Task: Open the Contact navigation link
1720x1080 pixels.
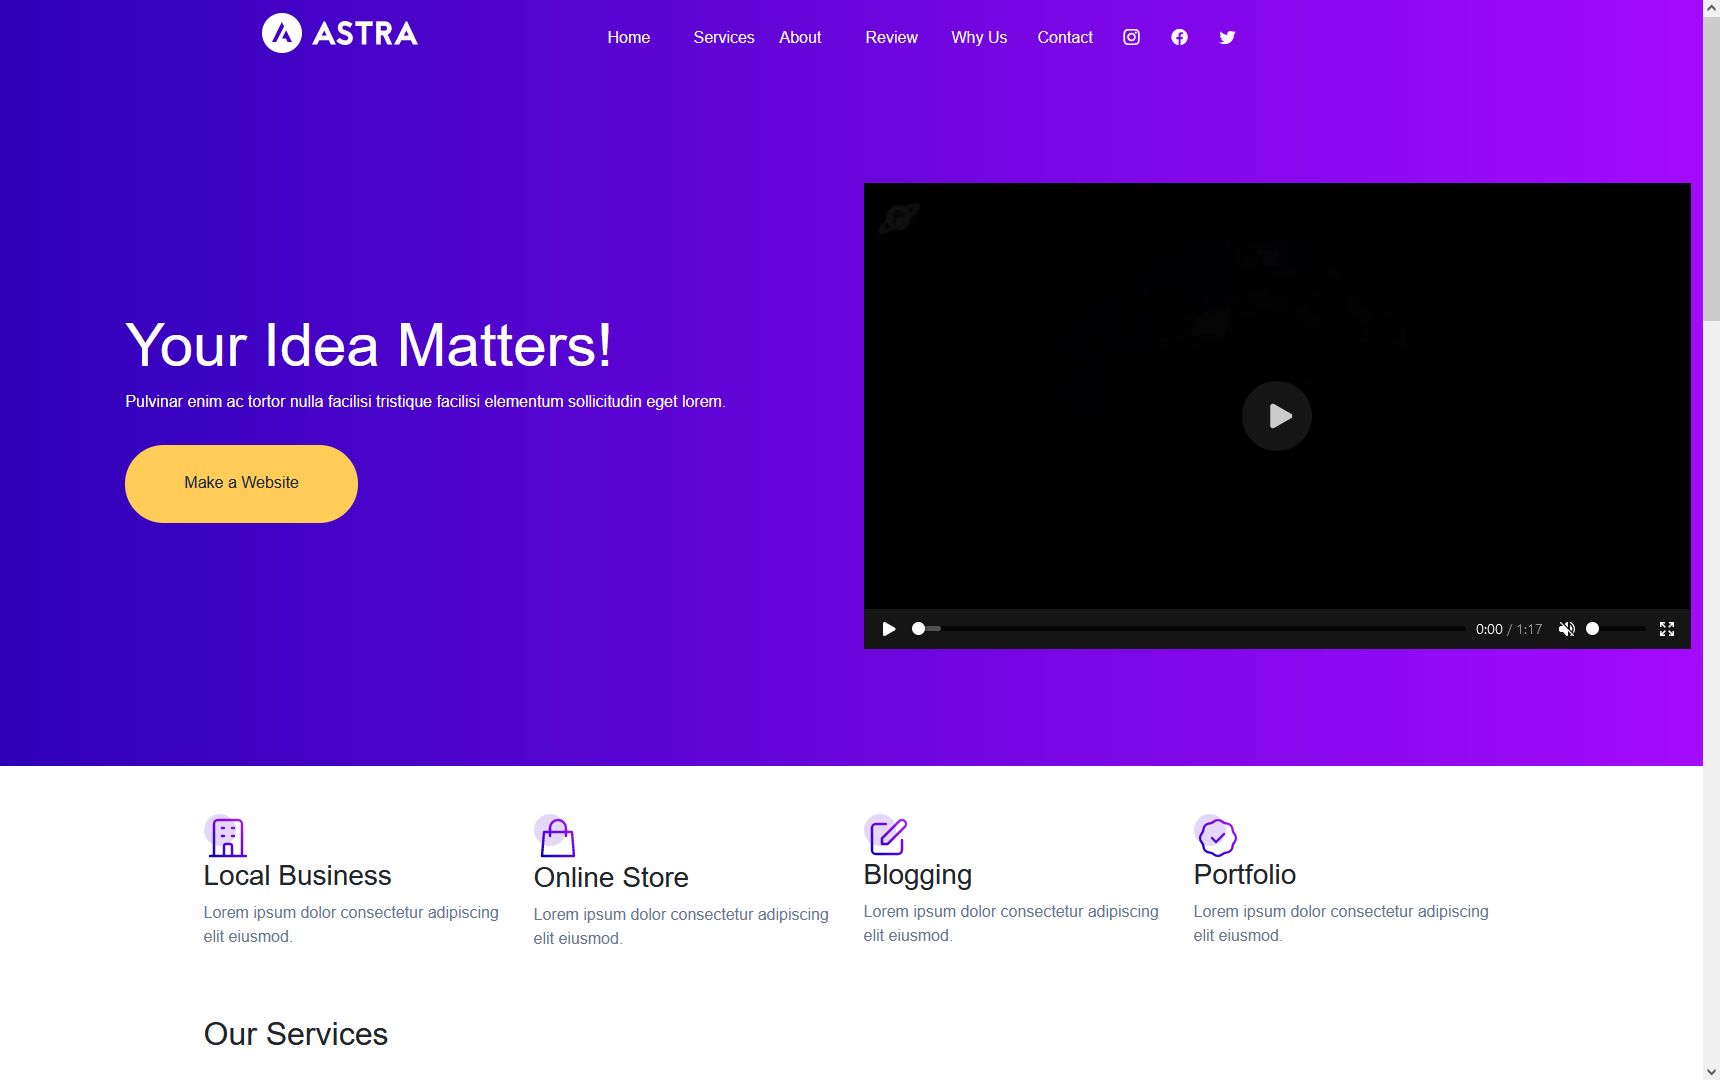Action: (1065, 37)
